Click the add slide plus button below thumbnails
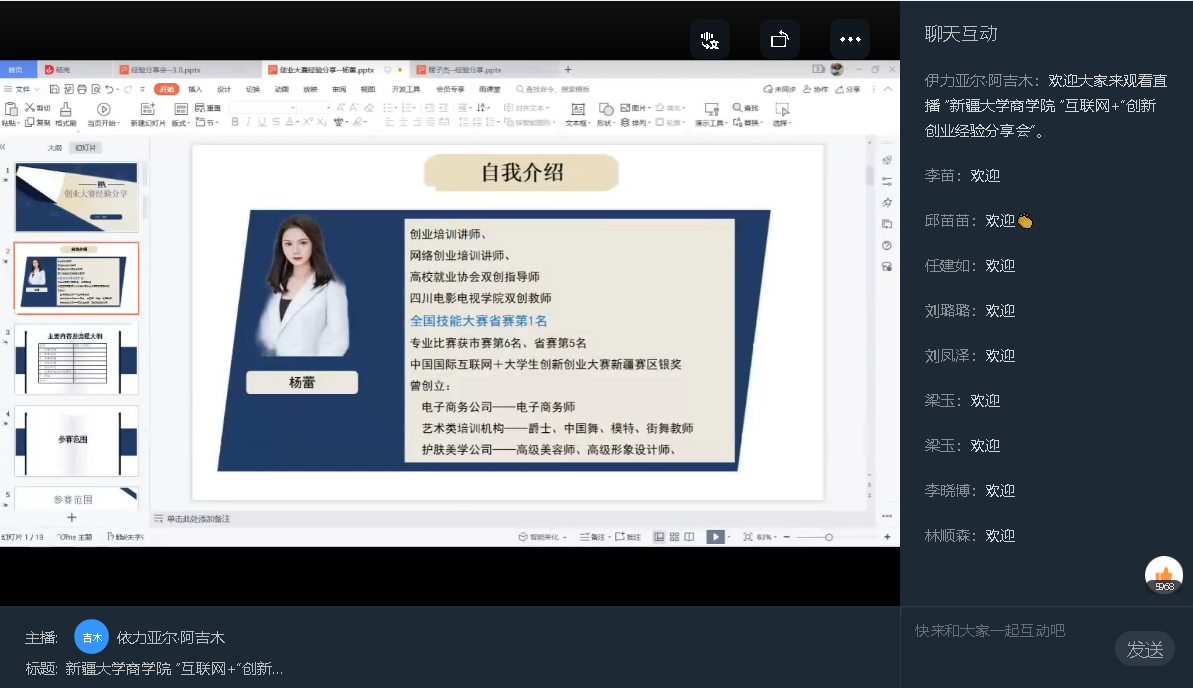Image resolution: width=1193 pixels, height=688 pixels. pyautogui.click(x=72, y=518)
